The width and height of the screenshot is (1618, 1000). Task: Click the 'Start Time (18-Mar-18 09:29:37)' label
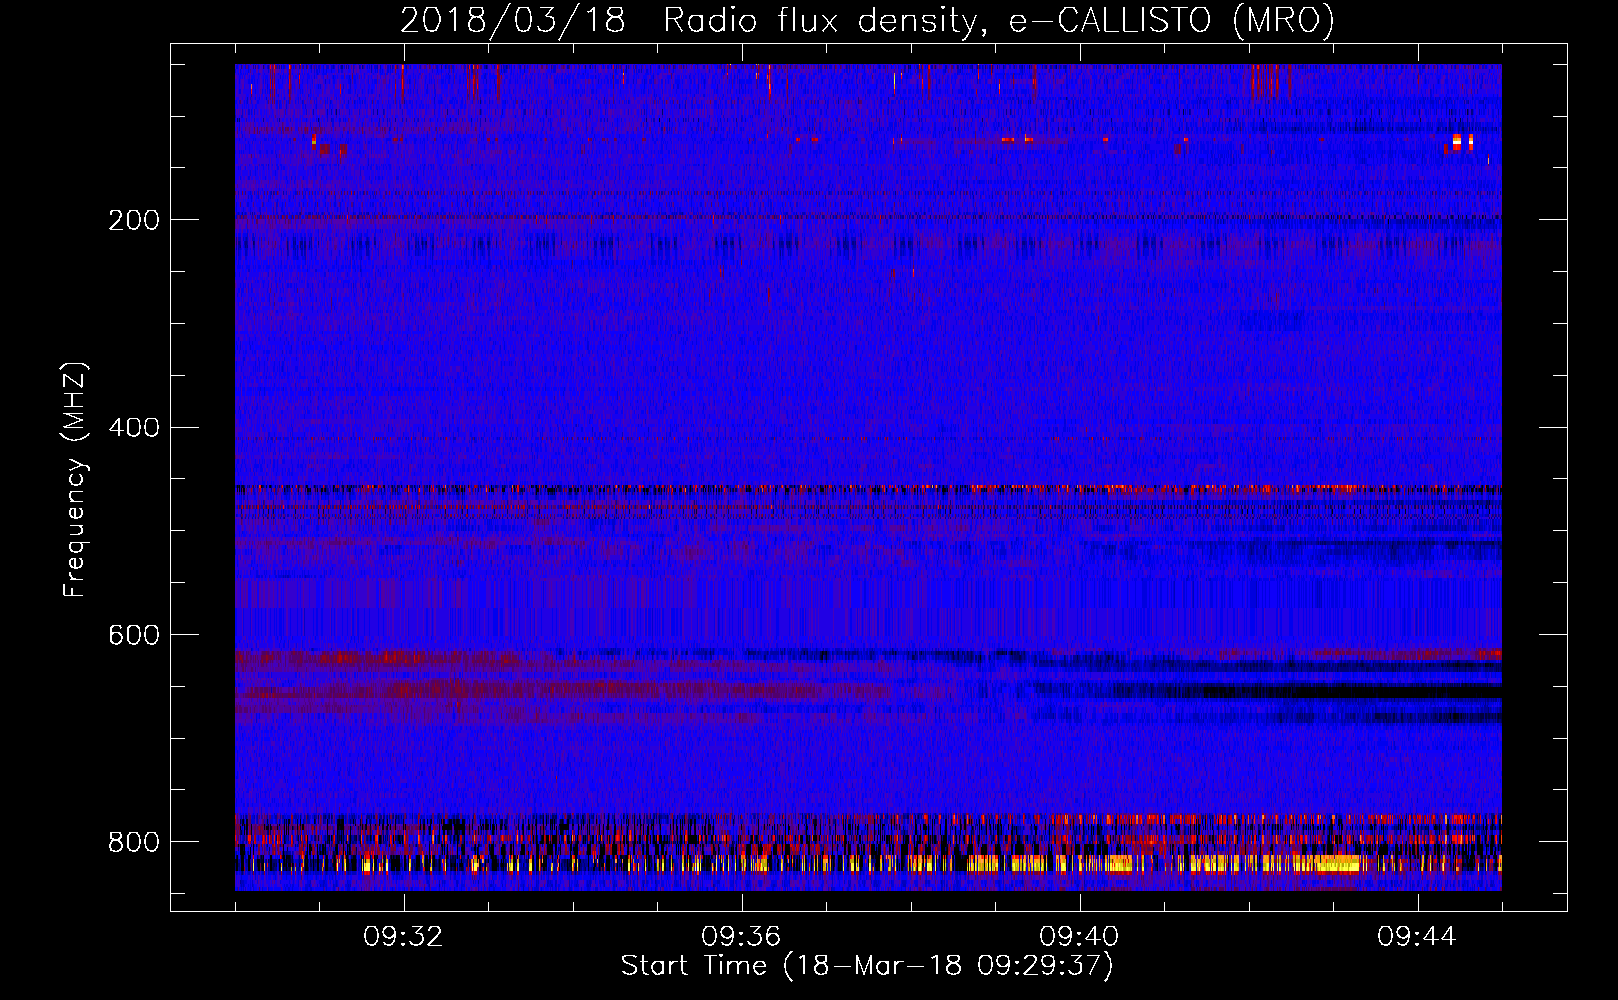[x=867, y=965]
